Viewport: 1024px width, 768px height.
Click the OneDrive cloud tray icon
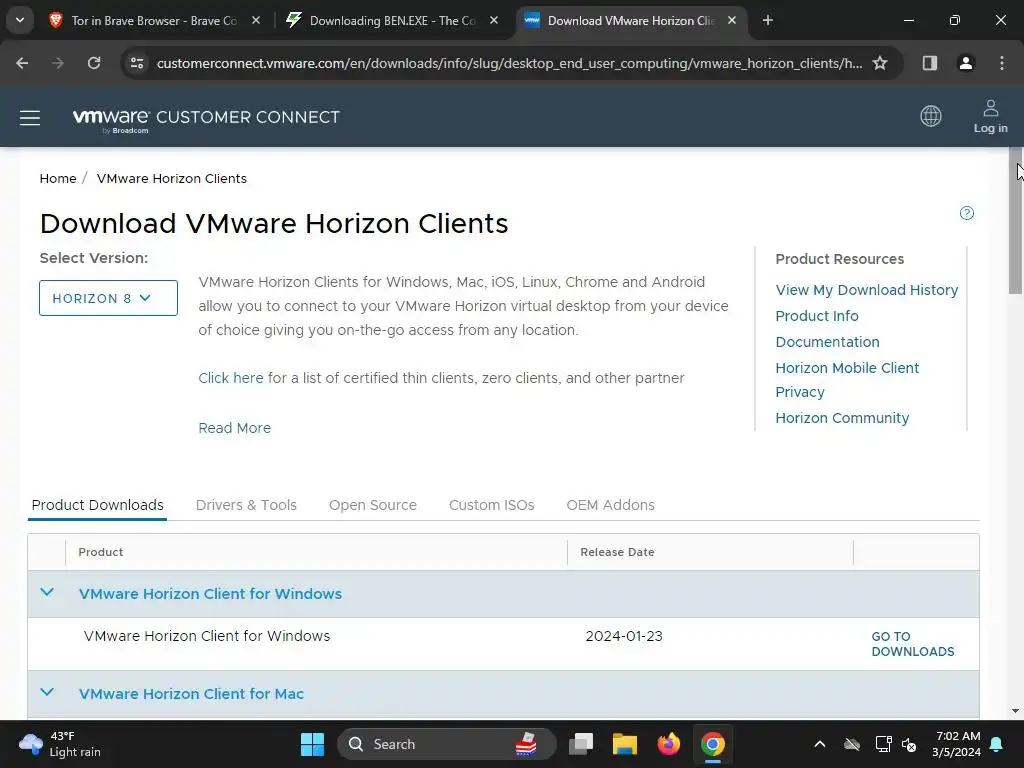pyautogui.click(x=852, y=744)
